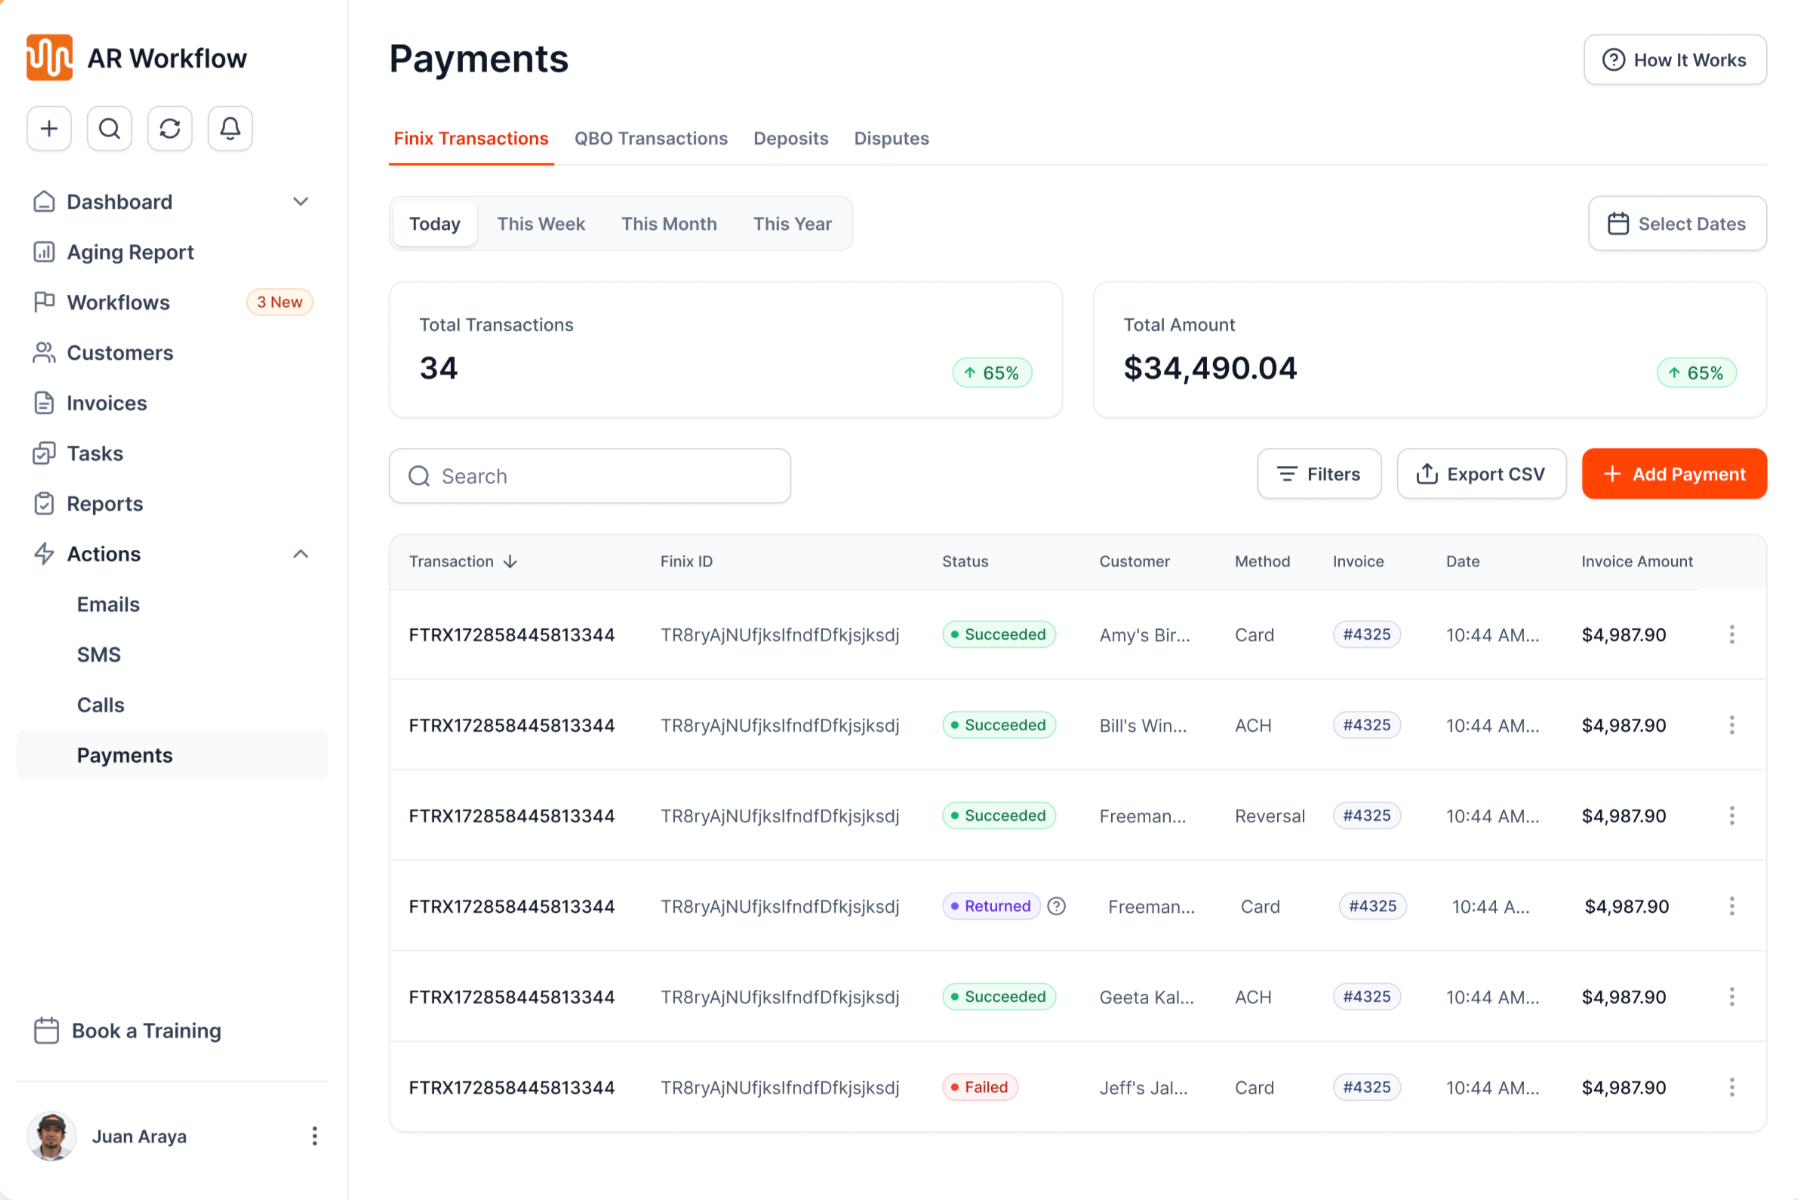
Task: Open row menu for Jeff's Jal... transaction
Action: tap(1732, 1087)
